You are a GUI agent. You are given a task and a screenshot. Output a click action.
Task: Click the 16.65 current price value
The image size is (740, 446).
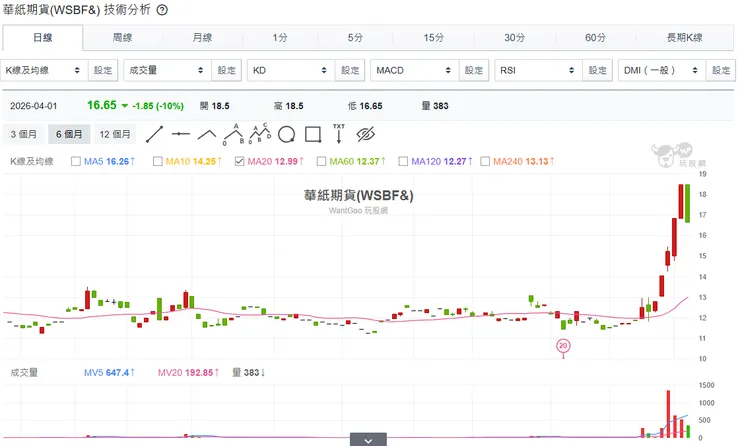tap(101, 105)
